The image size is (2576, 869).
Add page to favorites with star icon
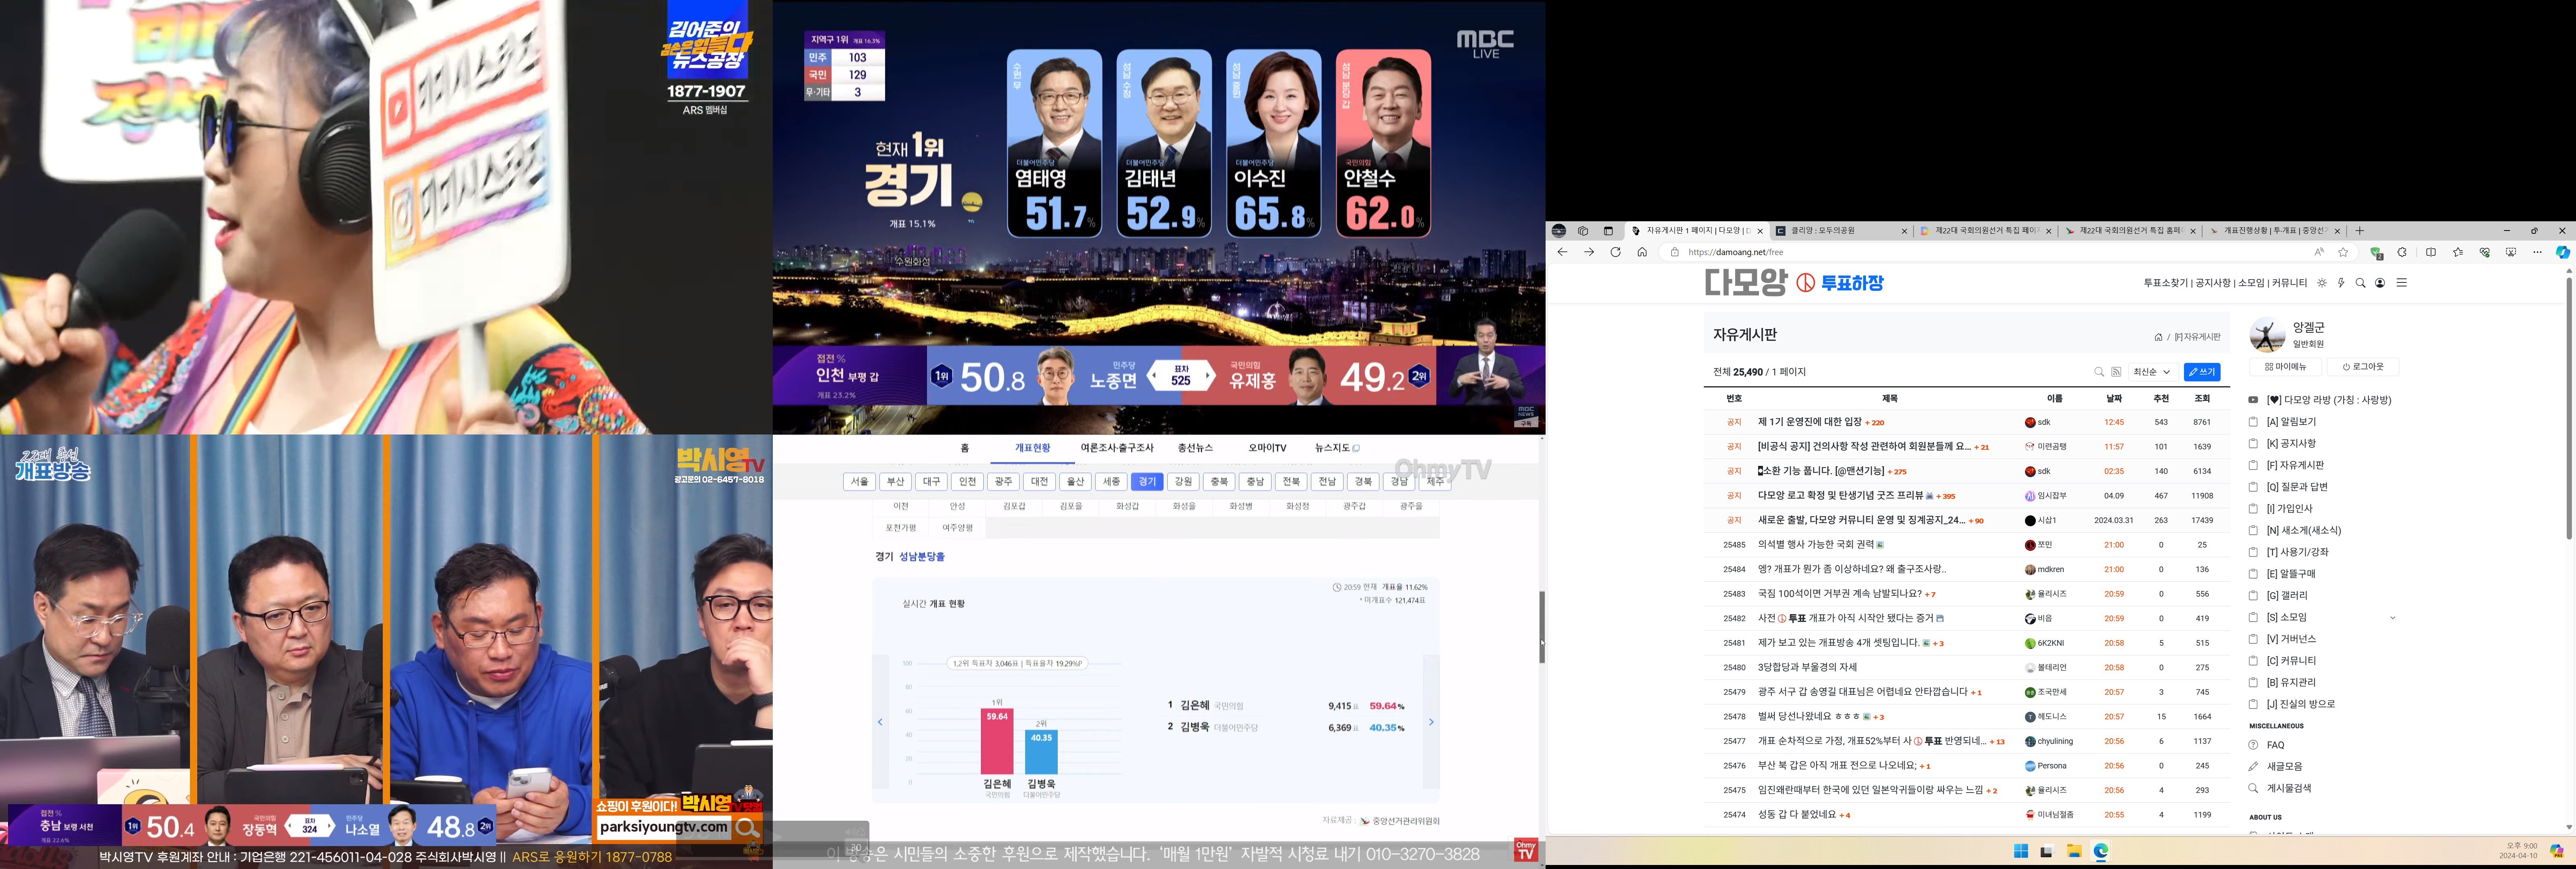(x=2343, y=252)
